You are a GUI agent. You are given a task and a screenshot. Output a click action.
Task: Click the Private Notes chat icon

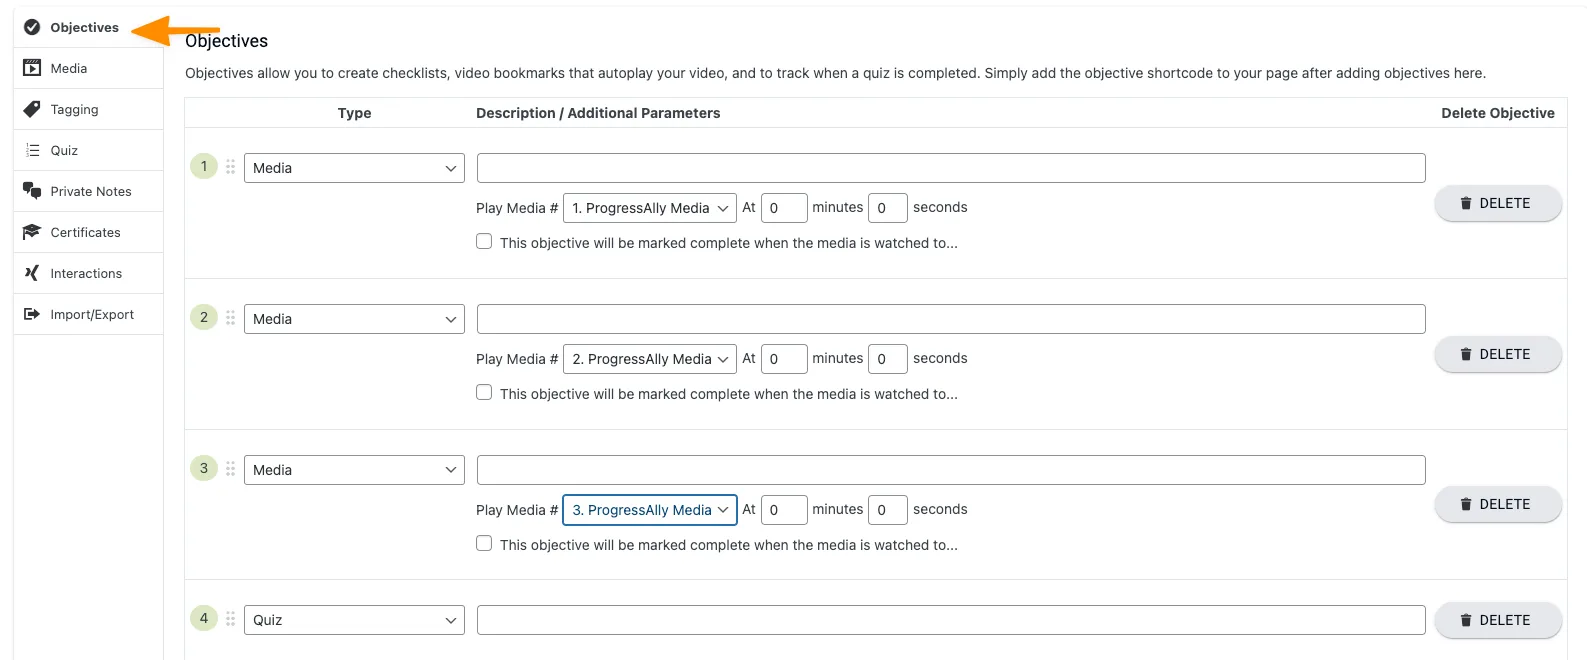click(x=32, y=191)
